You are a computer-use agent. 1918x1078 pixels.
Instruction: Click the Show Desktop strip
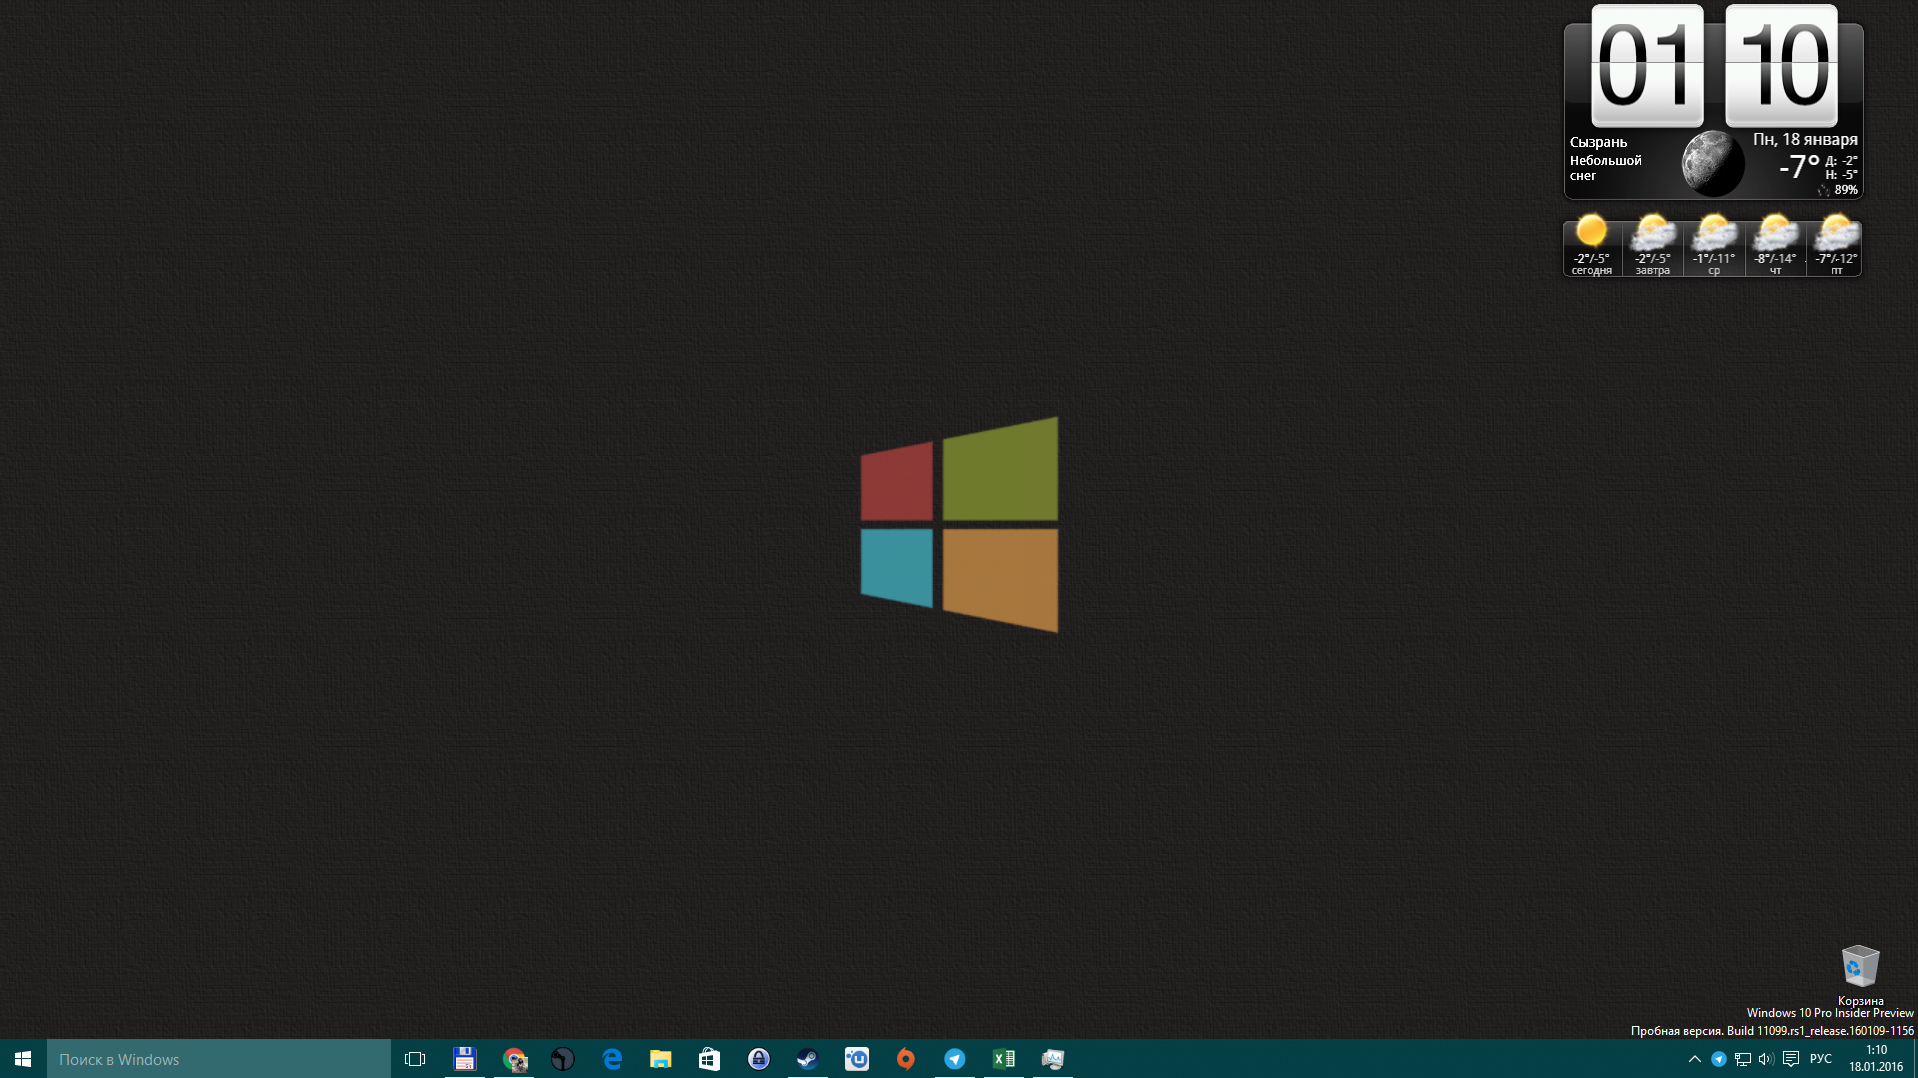[x=1915, y=1059]
